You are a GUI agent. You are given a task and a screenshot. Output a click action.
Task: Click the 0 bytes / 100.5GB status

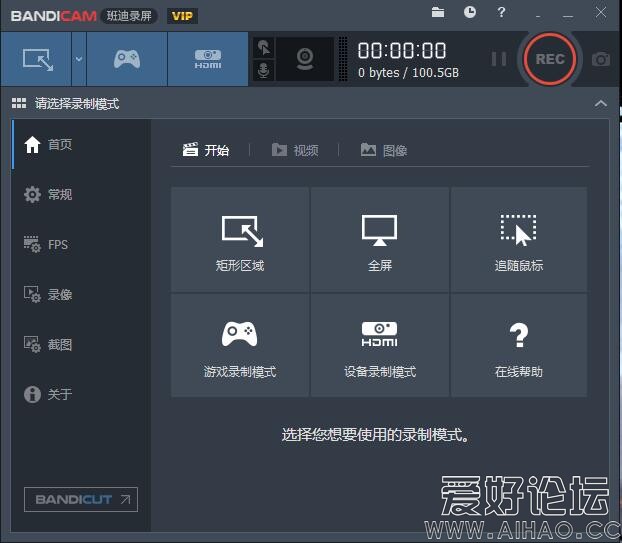408,73
